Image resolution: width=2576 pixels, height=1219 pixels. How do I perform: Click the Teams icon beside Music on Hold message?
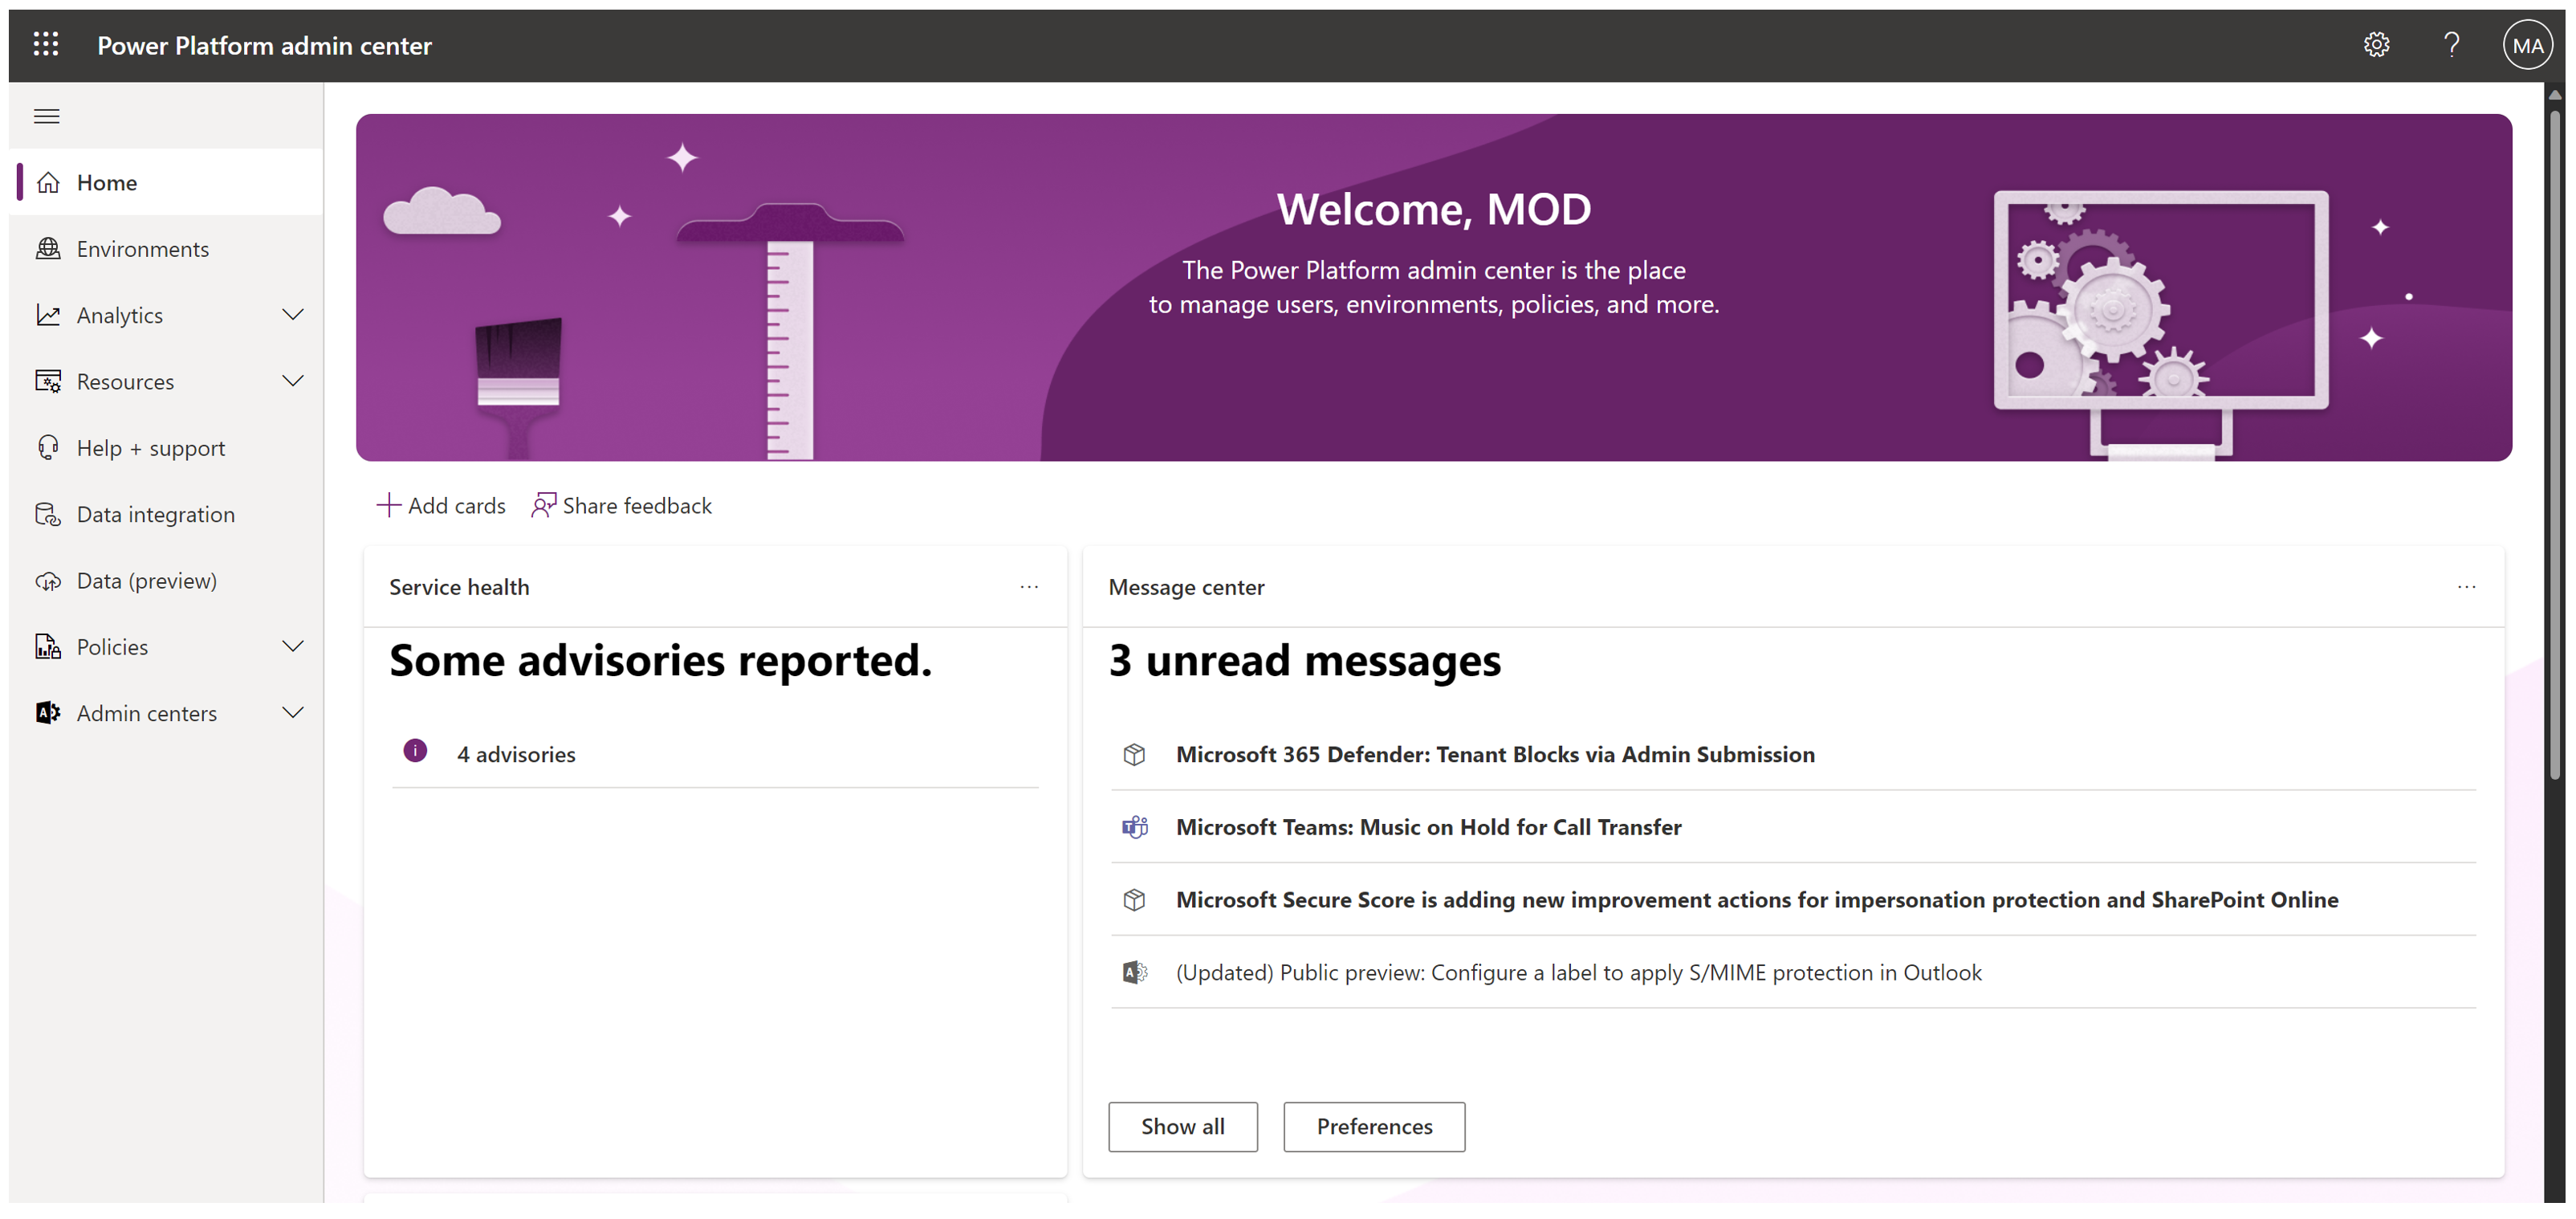click(x=1134, y=827)
